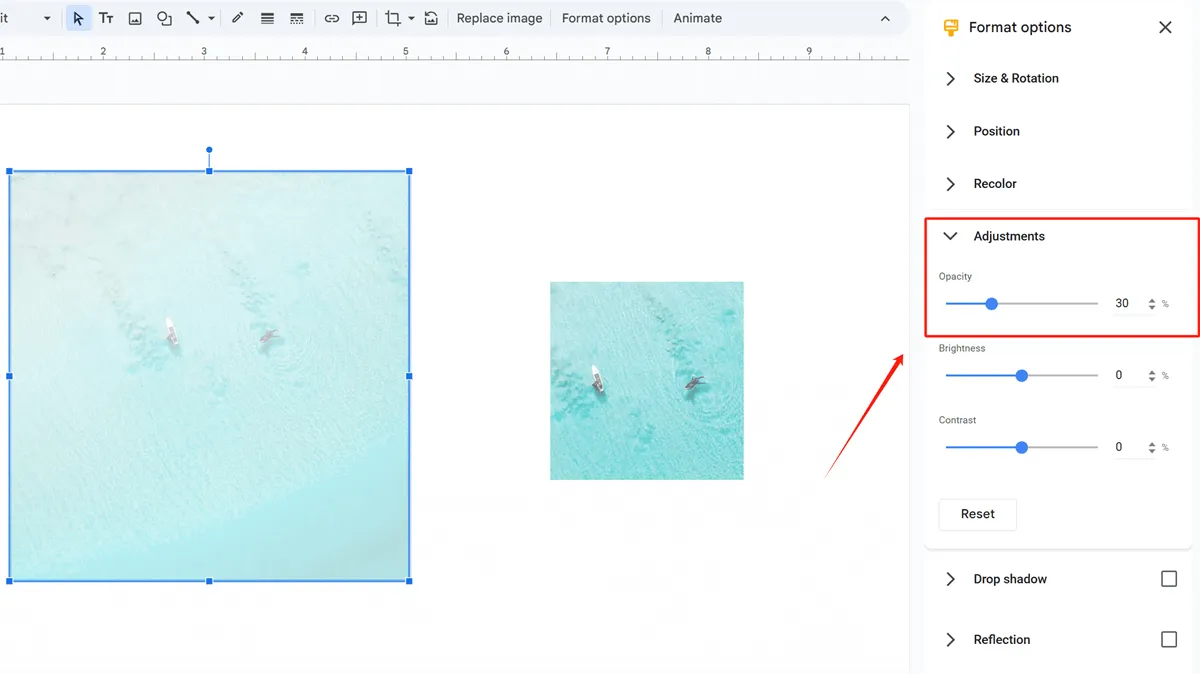Open the shape tool
The image size is (1200, 674).
164,19
